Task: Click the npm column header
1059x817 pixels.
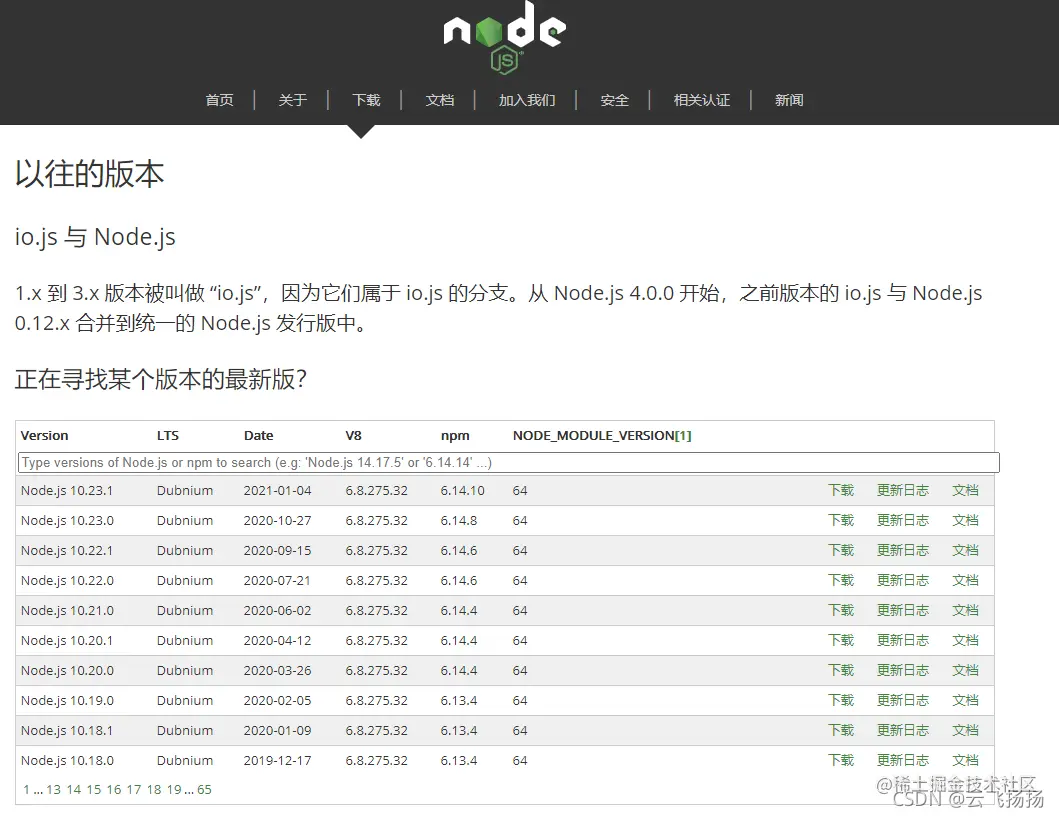Action: point(455,436)
